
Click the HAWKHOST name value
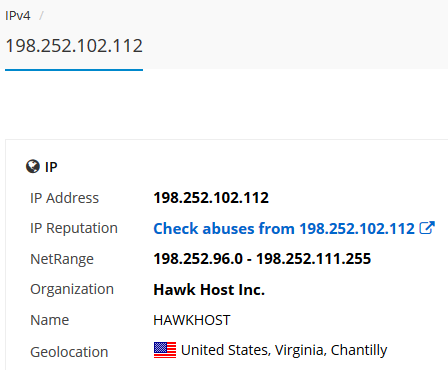point(192,320)
